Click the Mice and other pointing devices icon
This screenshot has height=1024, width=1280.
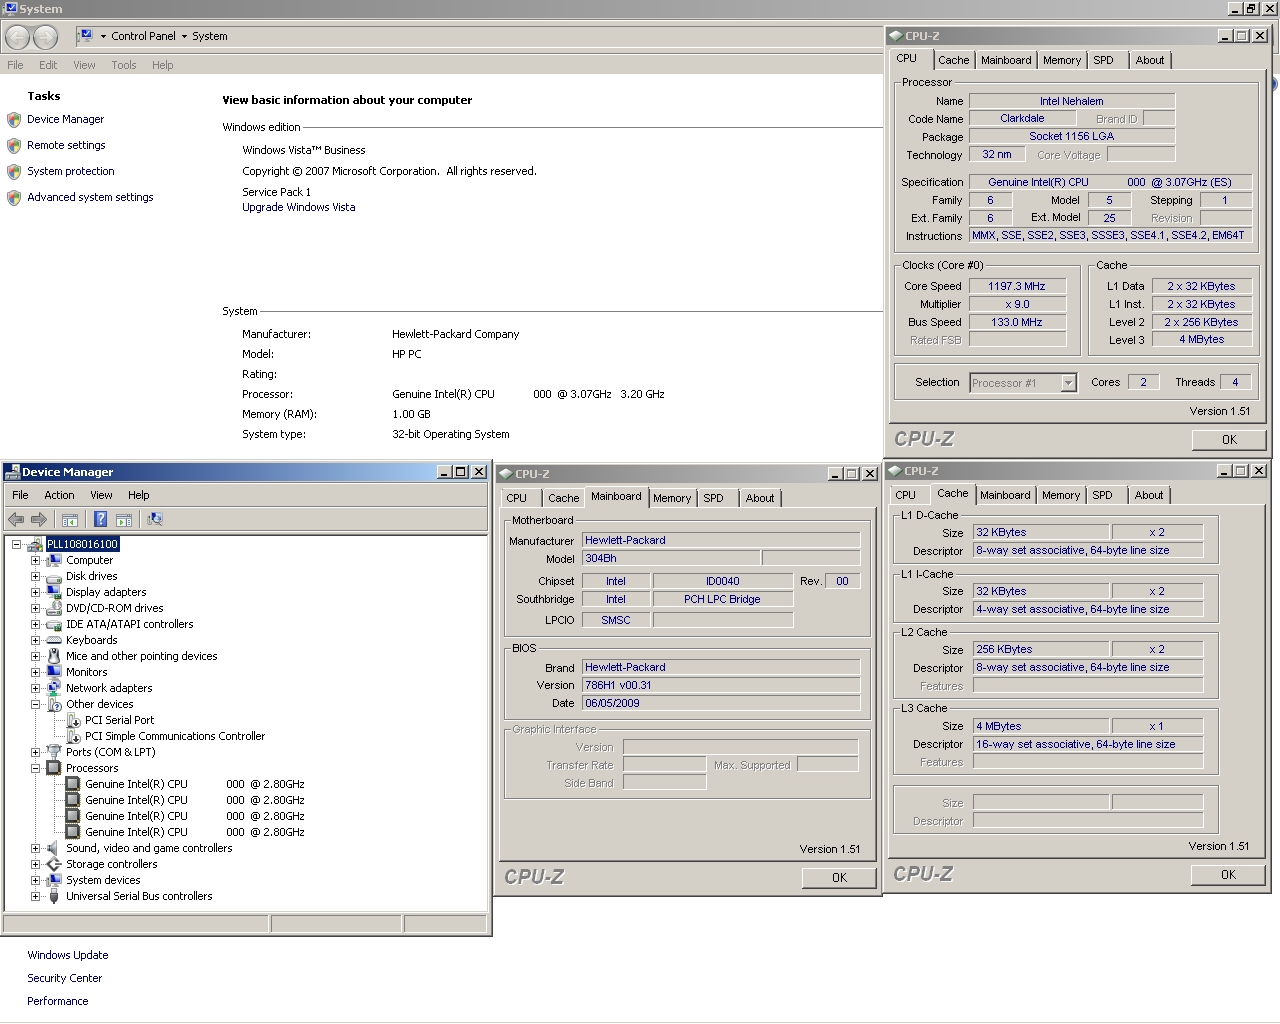(x=54, y=656)
